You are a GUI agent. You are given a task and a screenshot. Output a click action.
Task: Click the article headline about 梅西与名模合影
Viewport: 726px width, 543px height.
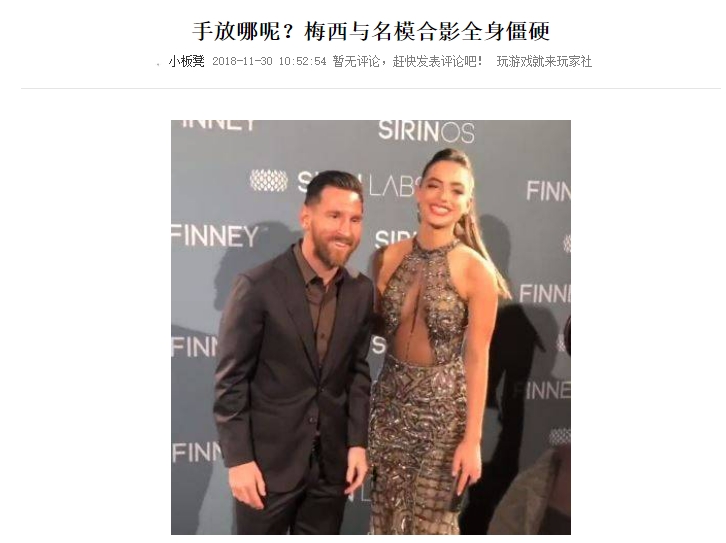370,31
